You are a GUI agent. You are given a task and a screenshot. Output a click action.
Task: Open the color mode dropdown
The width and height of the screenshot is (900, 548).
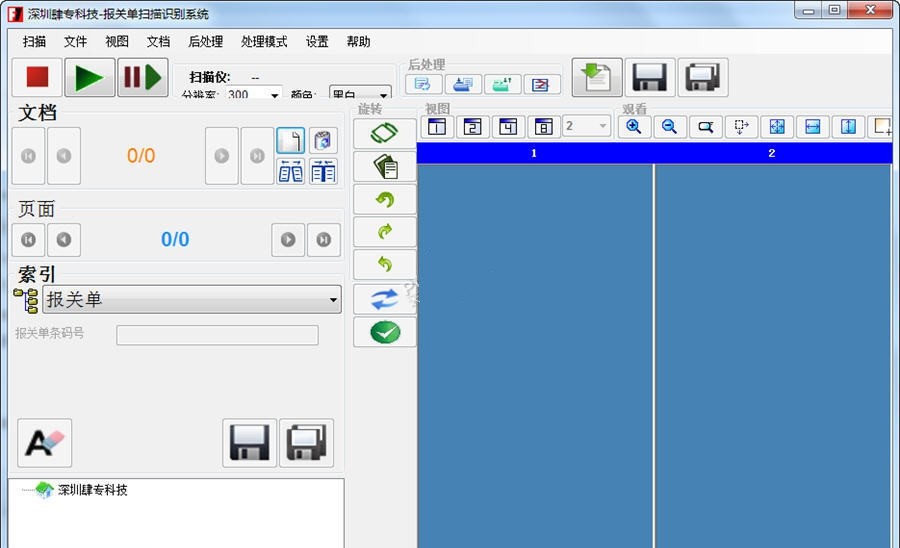360,93
